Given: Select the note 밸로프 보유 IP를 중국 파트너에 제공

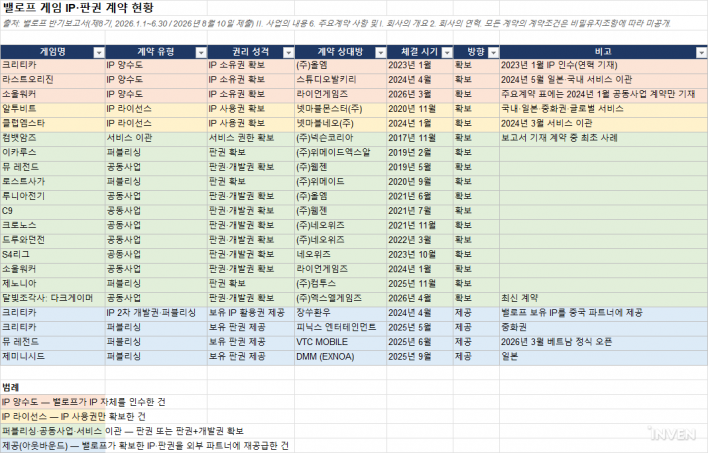Looking at the screenshot, I should point(603,313).
